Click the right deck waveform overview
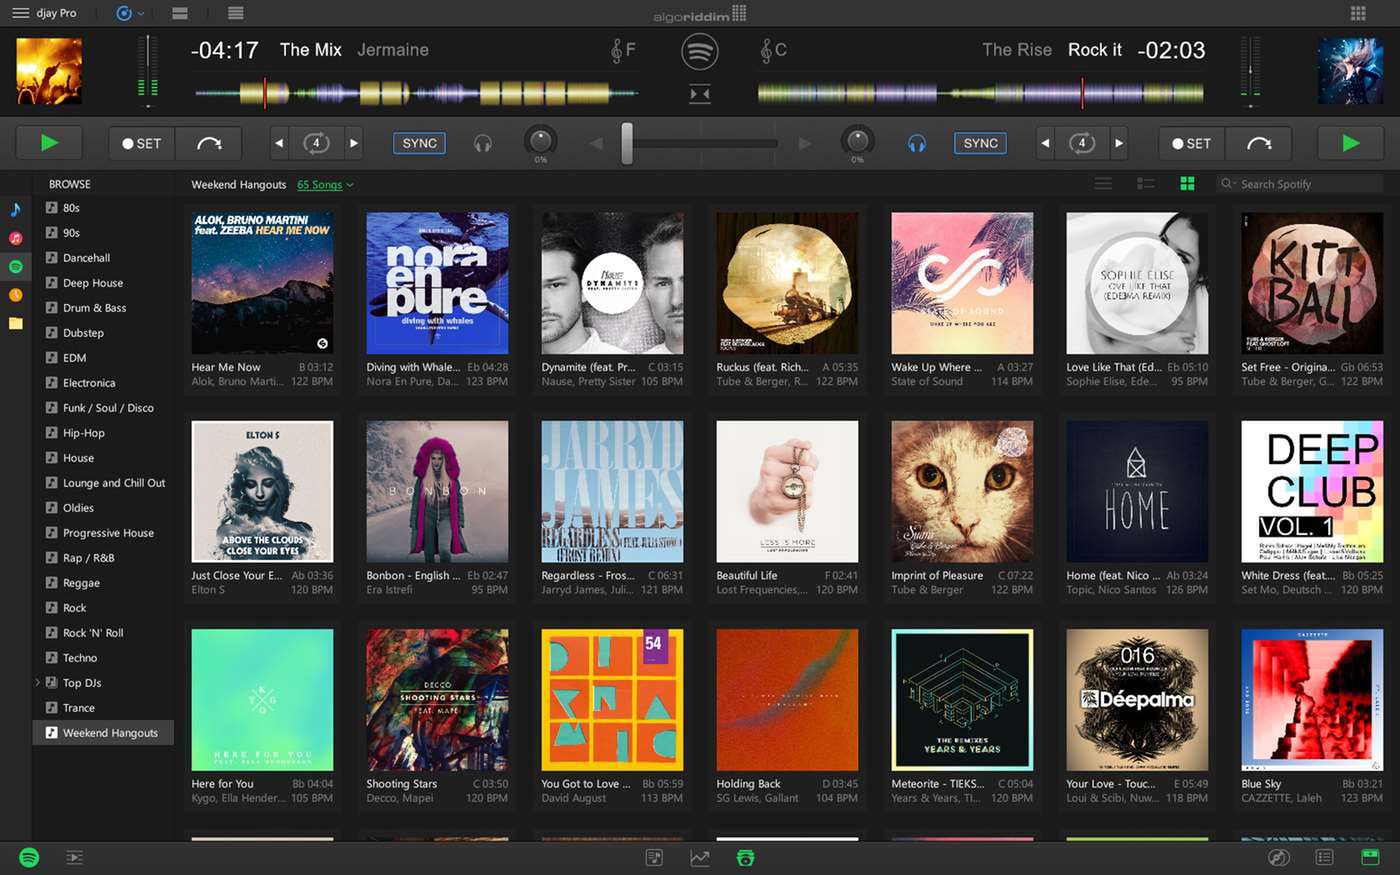The height and width of the screenshot is (875, 1400). [x=980, y=93]
